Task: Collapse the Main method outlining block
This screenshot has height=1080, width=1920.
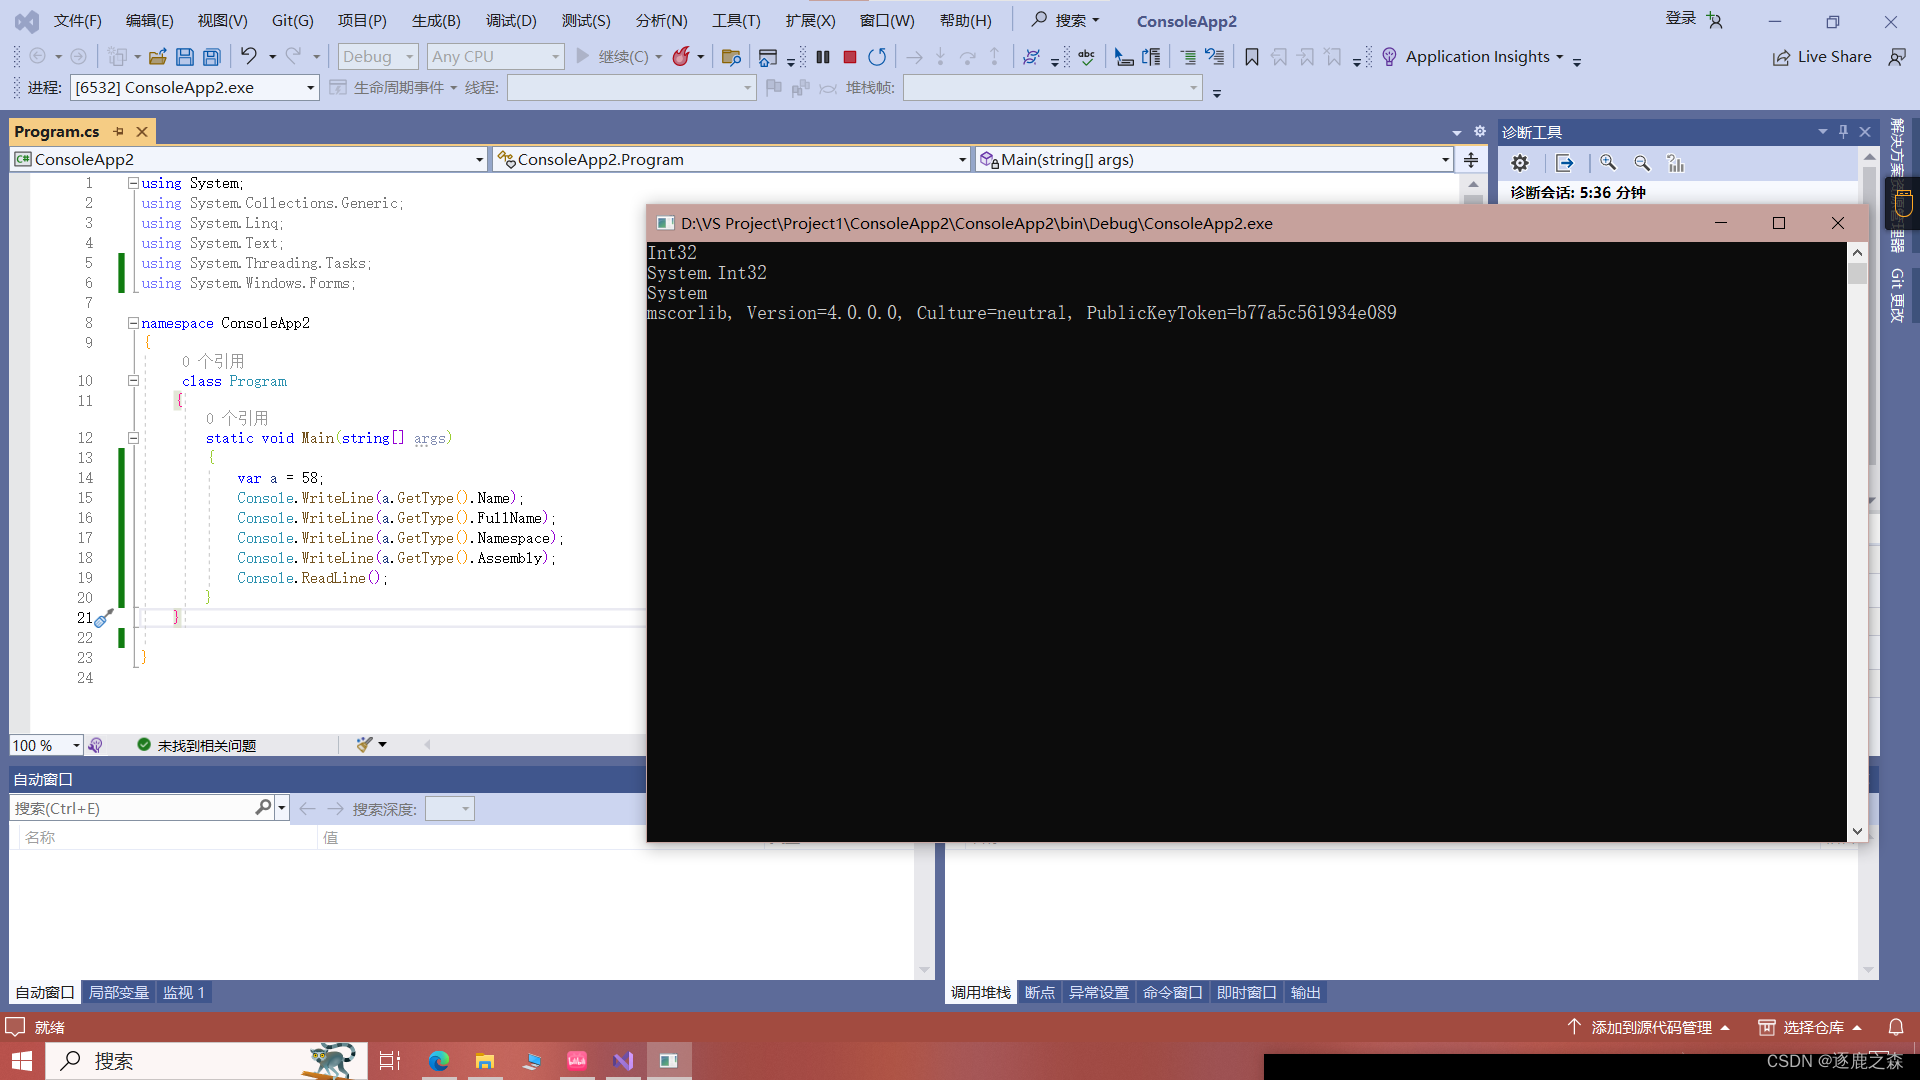Action: click(x=133, y=438)
